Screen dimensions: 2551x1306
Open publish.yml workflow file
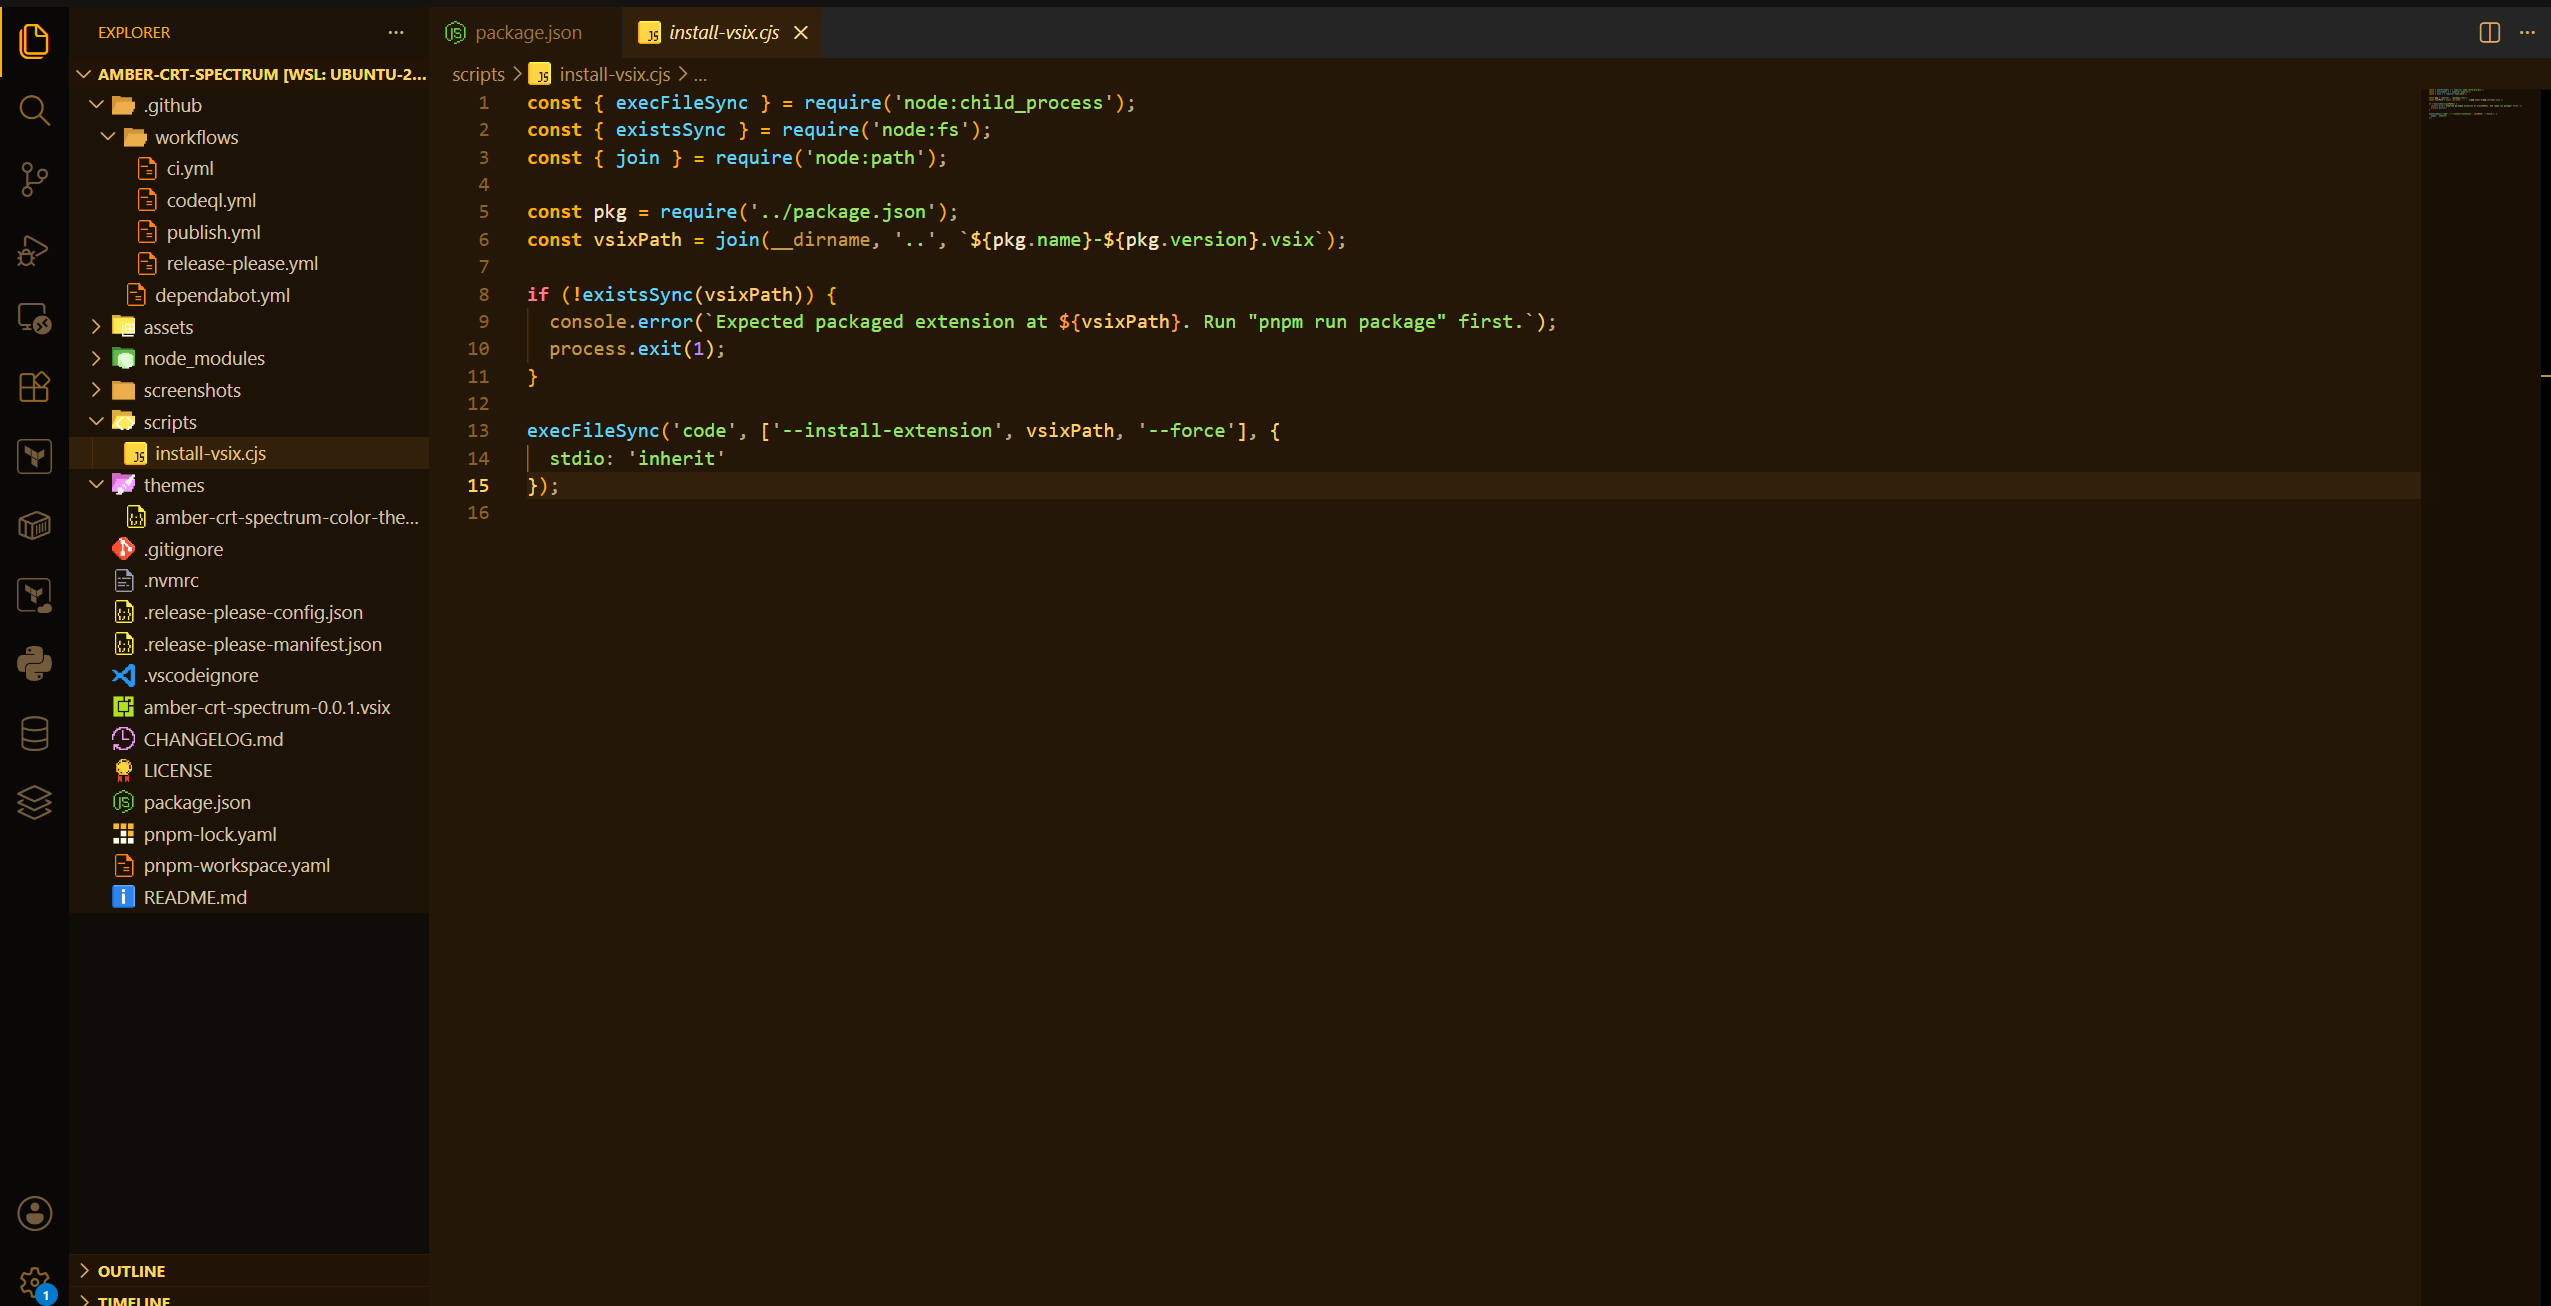coord(250,232)
